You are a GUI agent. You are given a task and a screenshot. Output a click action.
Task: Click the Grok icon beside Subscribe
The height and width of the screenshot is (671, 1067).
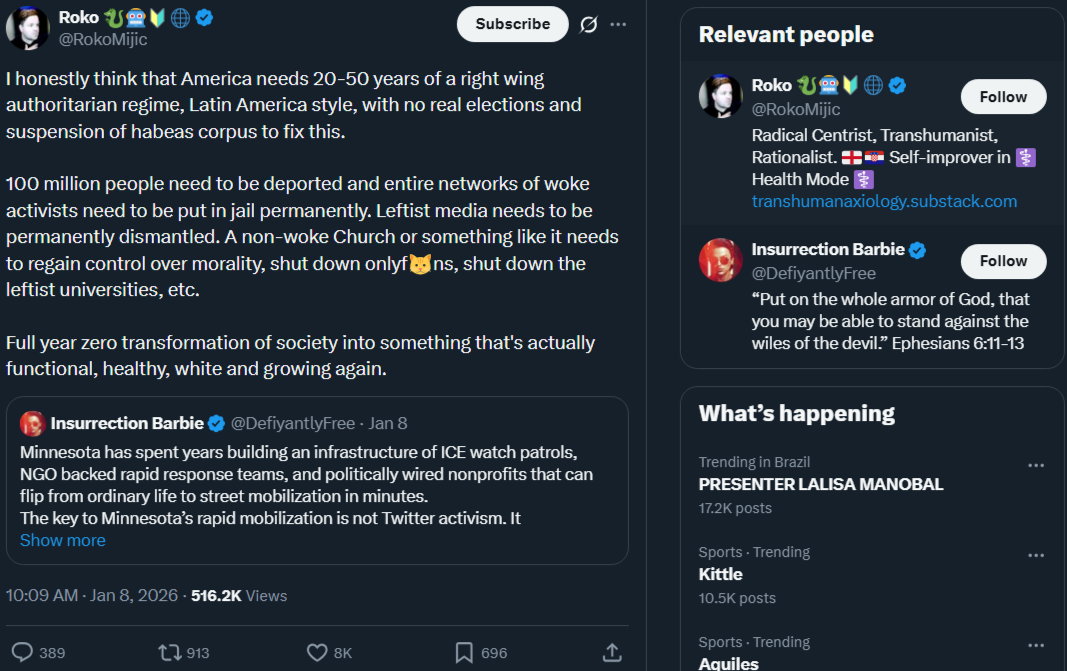pos(589,24)
